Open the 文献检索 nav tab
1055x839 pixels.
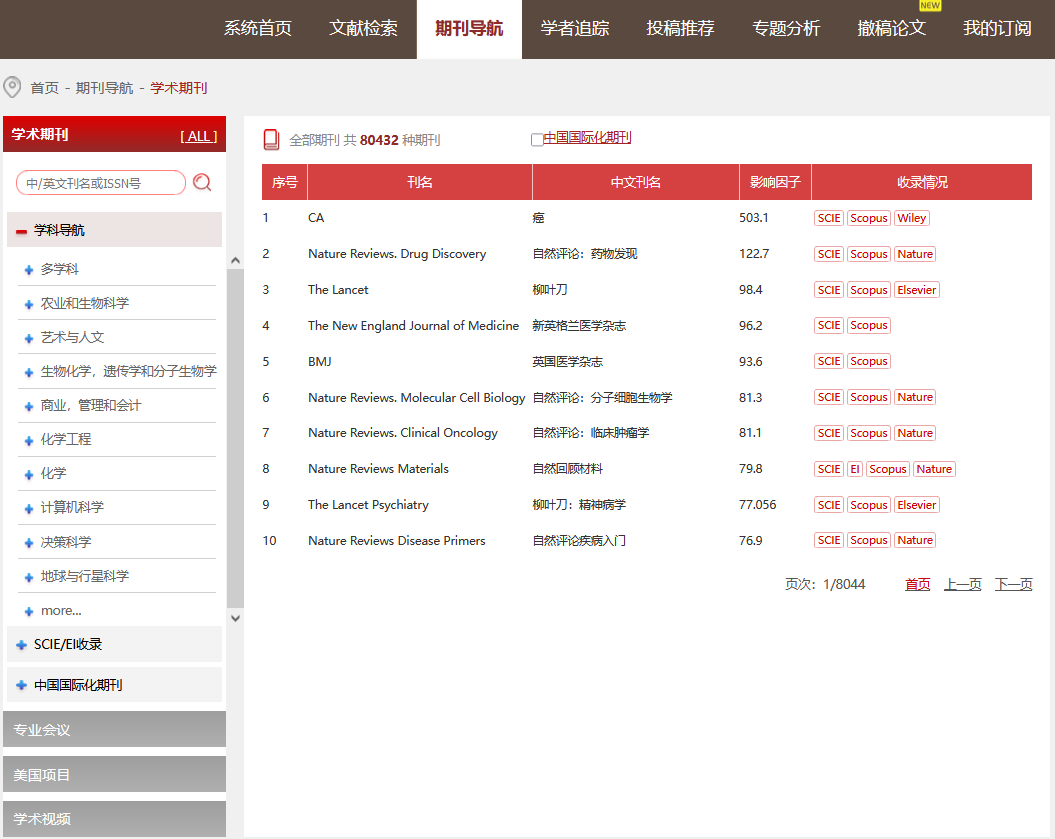tap(363, 28)
